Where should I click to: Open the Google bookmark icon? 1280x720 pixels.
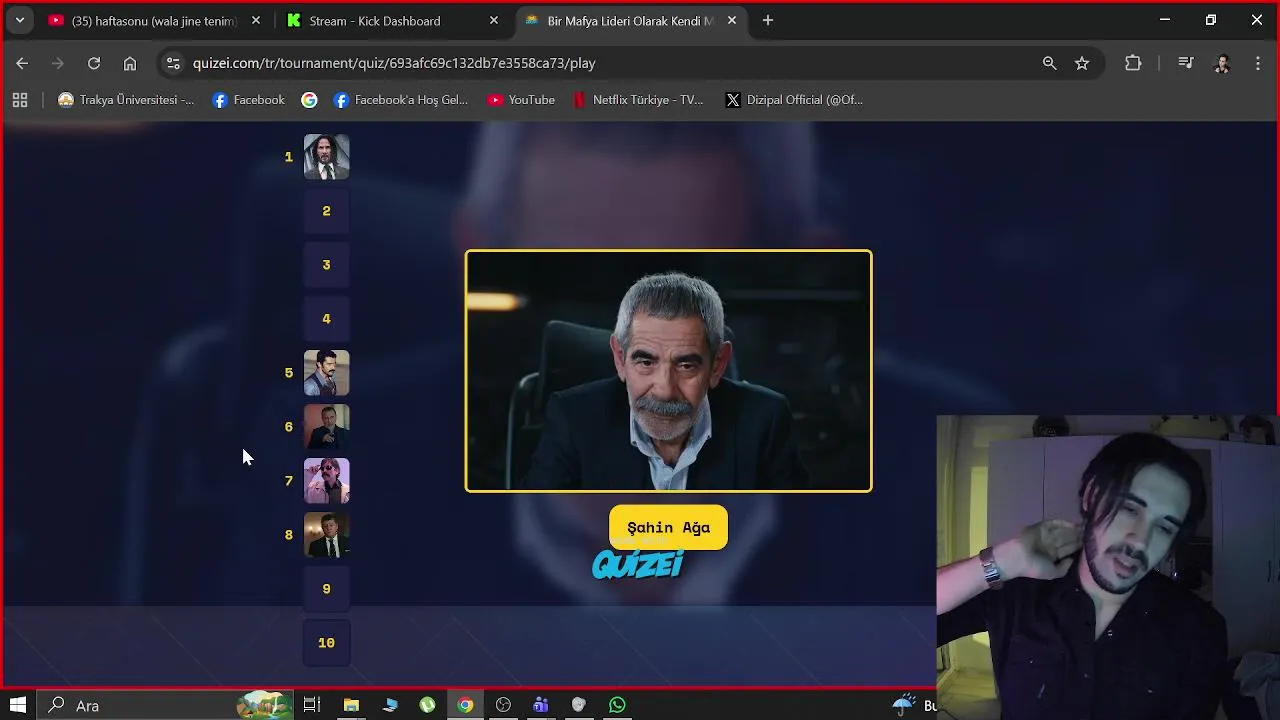310,100
